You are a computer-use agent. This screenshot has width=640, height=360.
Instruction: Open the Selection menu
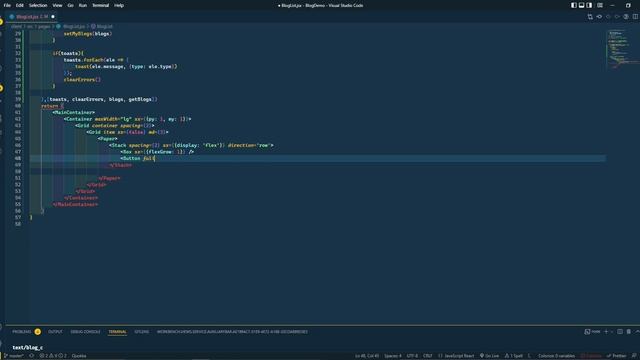coord(38,5)
